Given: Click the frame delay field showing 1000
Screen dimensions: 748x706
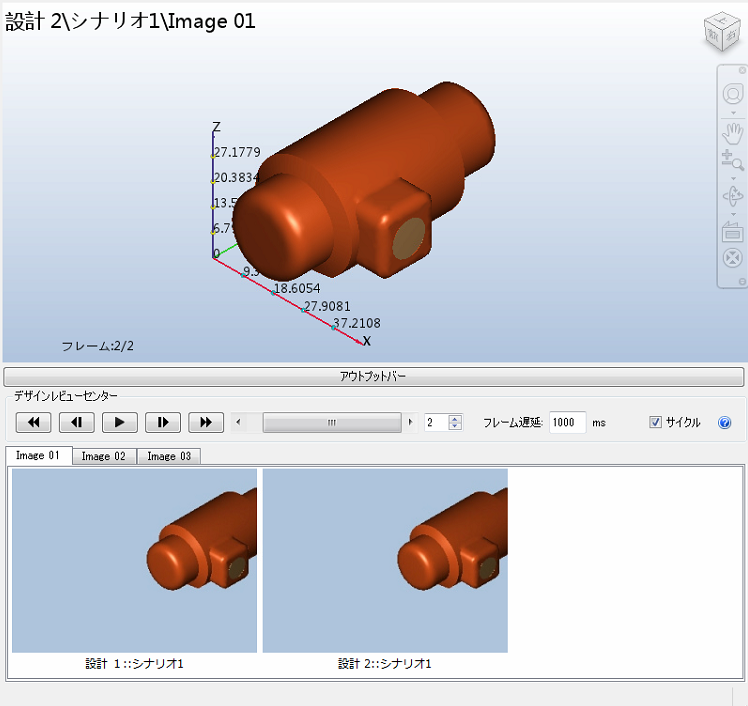Looking at the screenshot, I should 567,422.
